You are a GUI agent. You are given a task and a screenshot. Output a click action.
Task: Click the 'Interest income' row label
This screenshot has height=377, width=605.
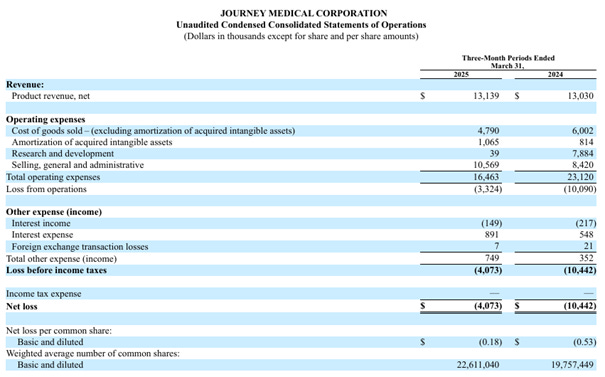(41, 223)
